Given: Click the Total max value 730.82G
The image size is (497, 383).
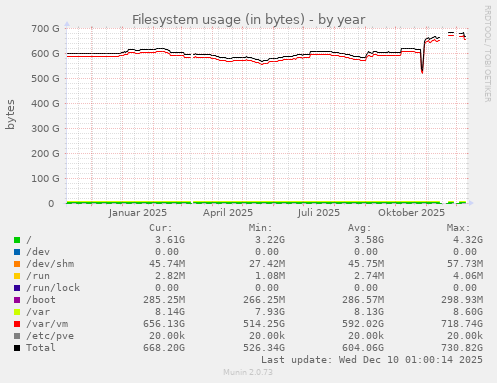Looking at the screenshot, I should 462,348.
